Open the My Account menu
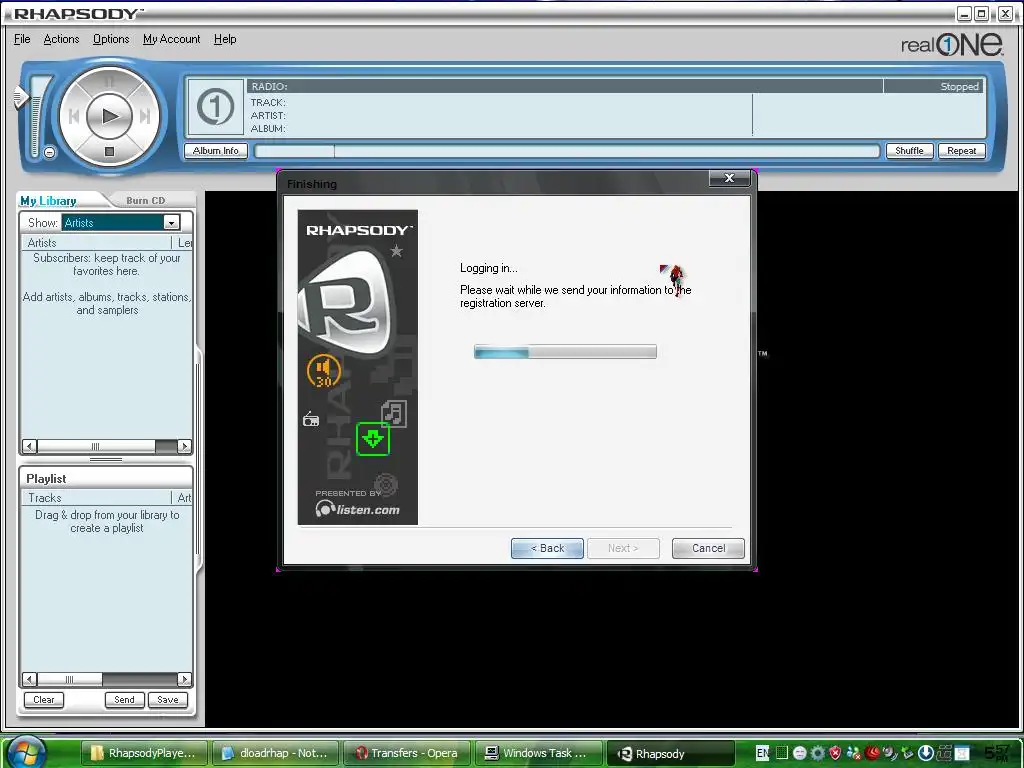This screenshot has width=1024, height=768. pos(172,39)
